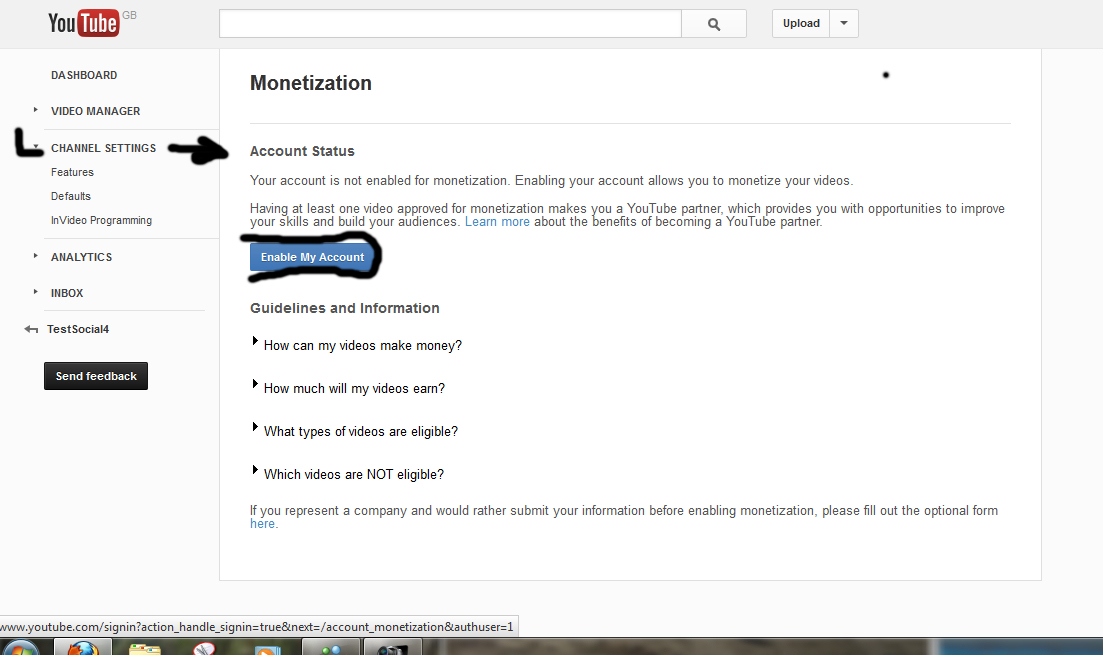Image resolution: width=1103 pixels, height=655 pixels.
Task: Open Video Manager in the sidebar
Action: coord(95,111)
